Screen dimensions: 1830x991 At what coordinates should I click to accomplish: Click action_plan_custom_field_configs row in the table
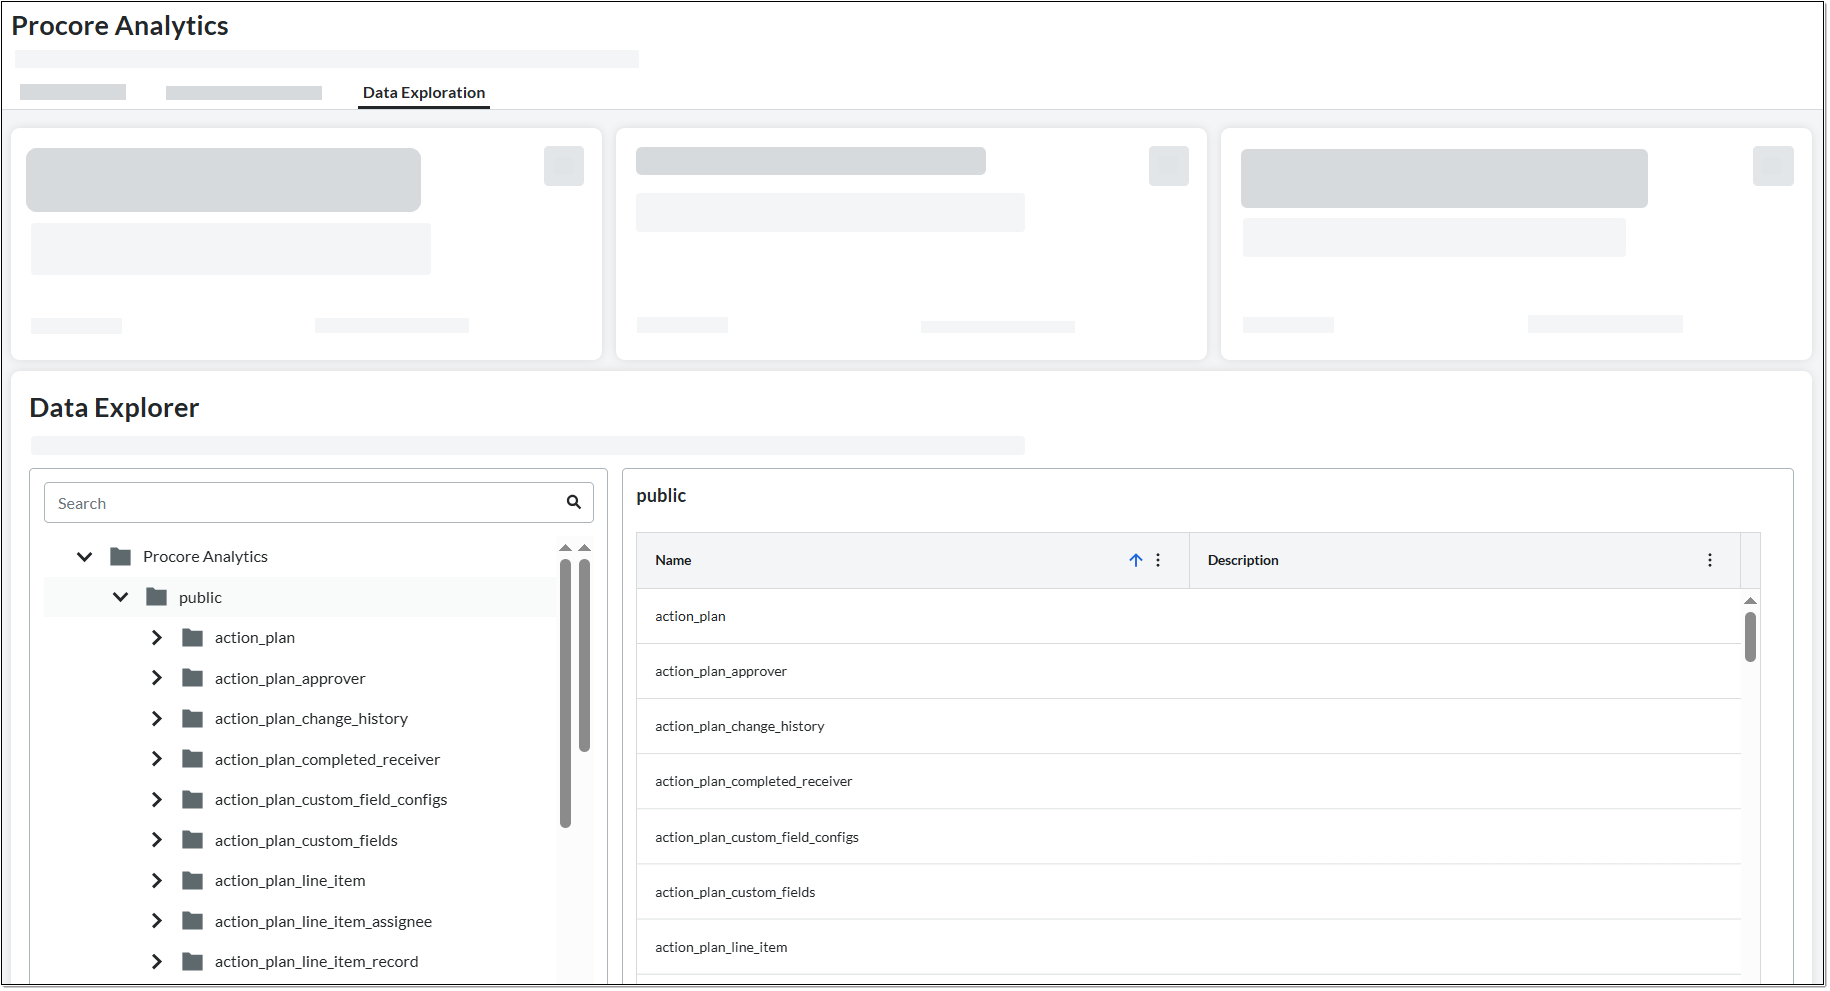[1189, 837]
